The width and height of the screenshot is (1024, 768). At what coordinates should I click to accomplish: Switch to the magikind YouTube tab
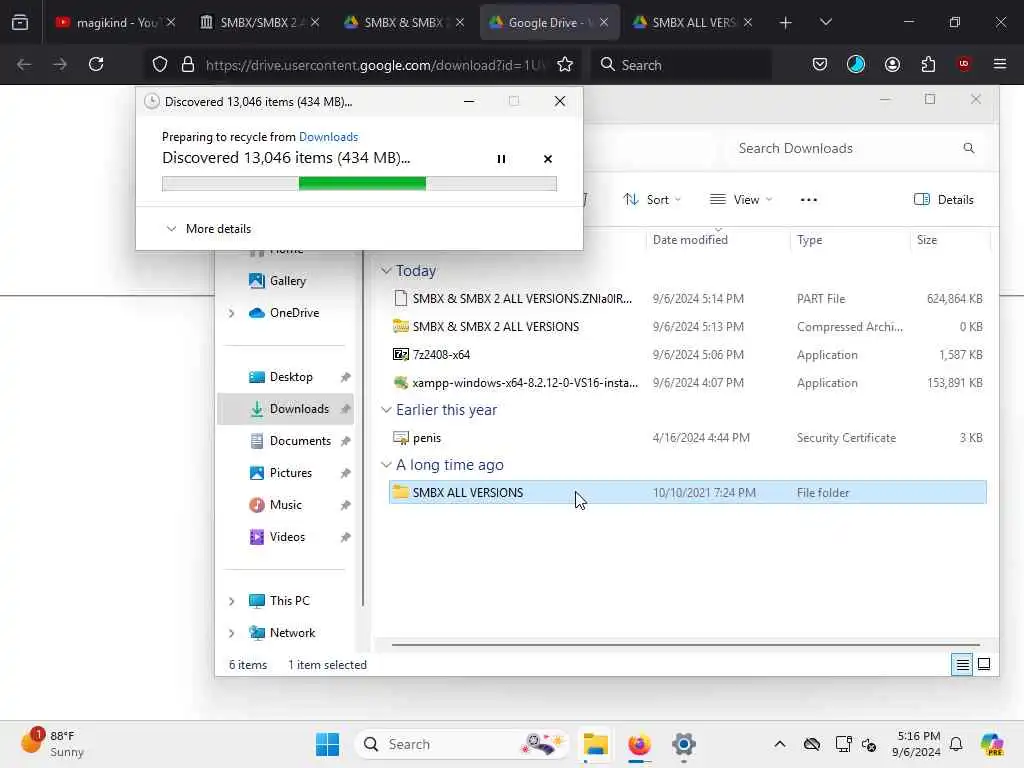click(x=116, y=22)
